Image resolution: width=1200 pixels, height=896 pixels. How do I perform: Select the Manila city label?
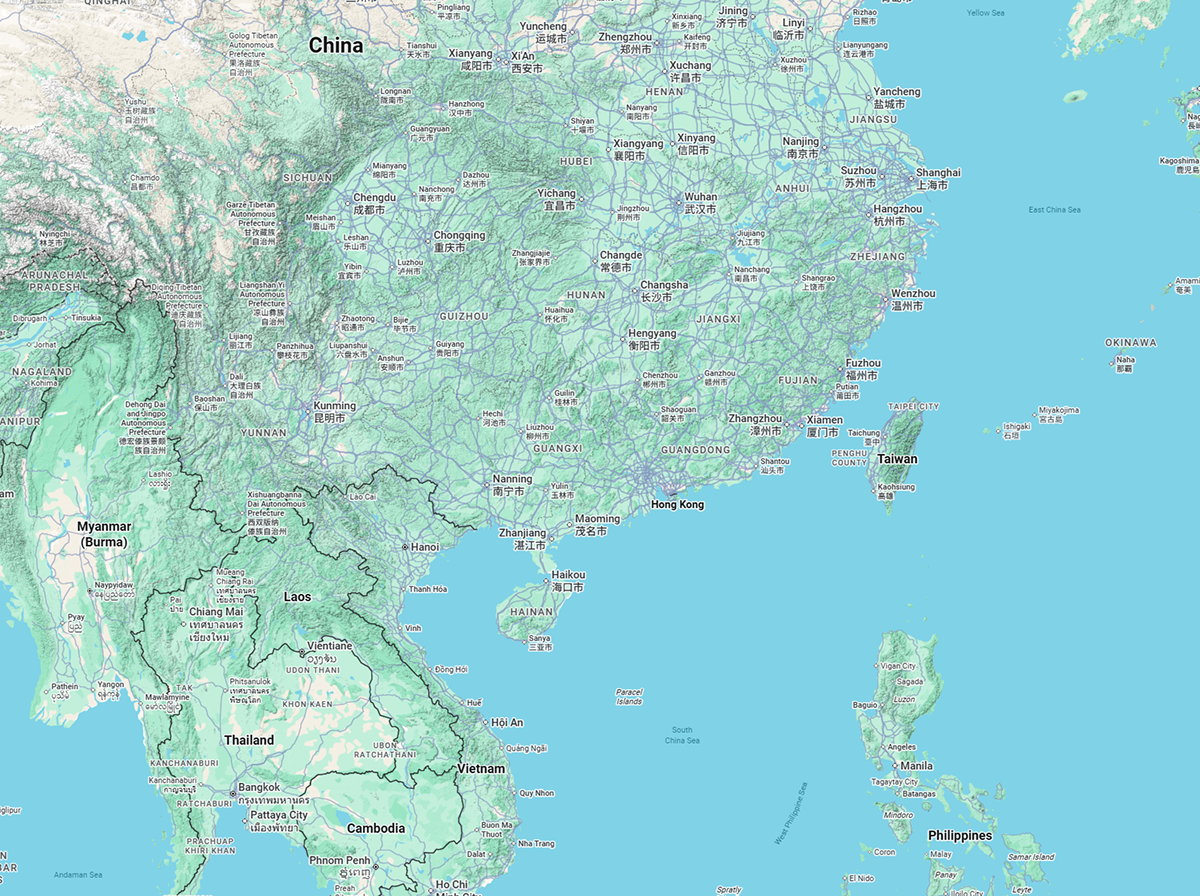click(x=916, y=766)
